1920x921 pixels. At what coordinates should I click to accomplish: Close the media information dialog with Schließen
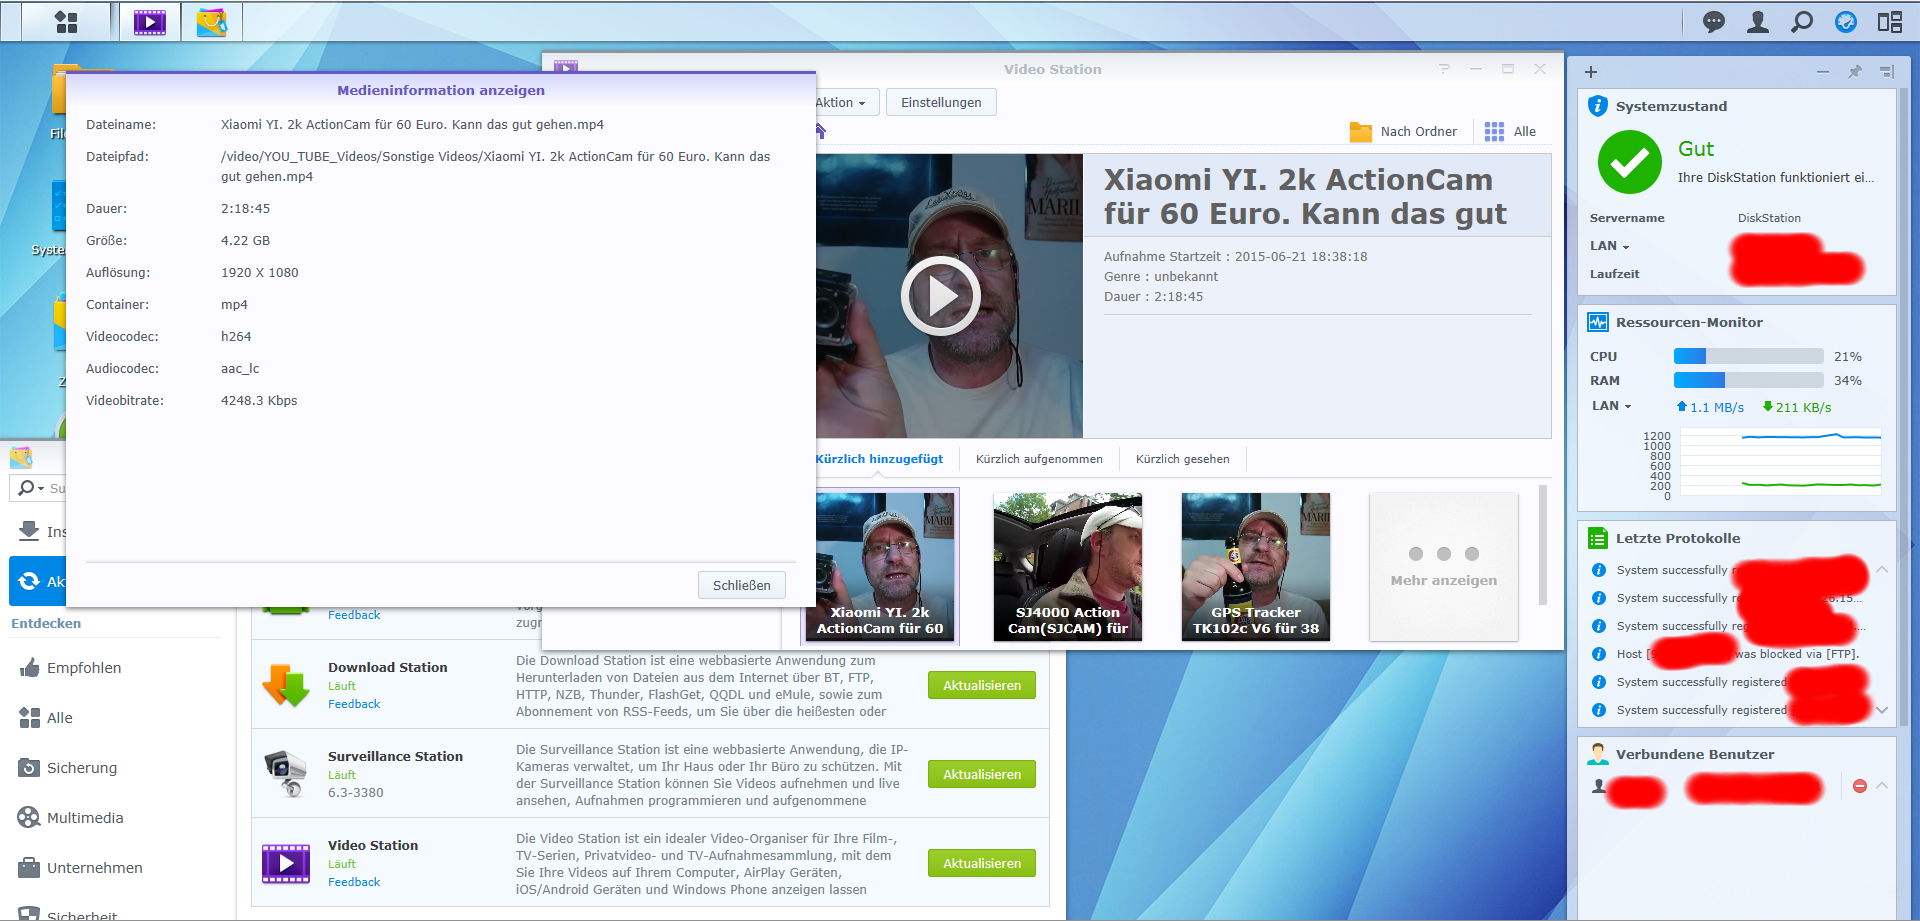coord(741,585)
